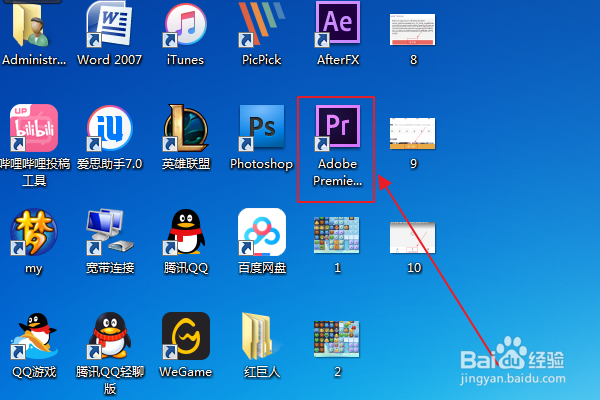Open the my game shortcut icon
600x400 pixels.
pyautogui.click(x=34, y=232)
